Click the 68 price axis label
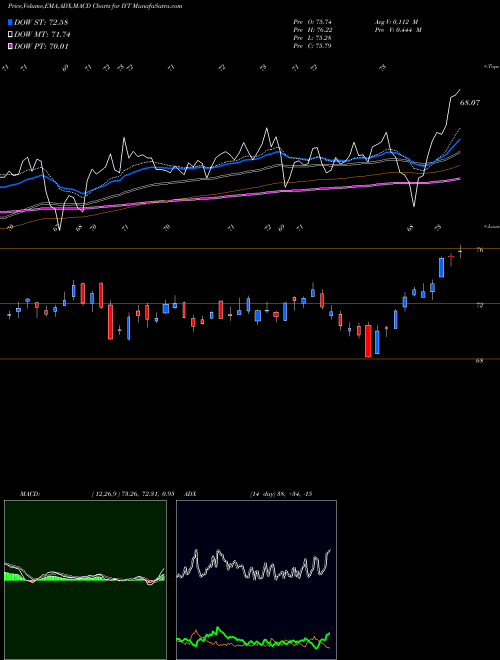The image size is (500, 660). click(x=479, y=361)
